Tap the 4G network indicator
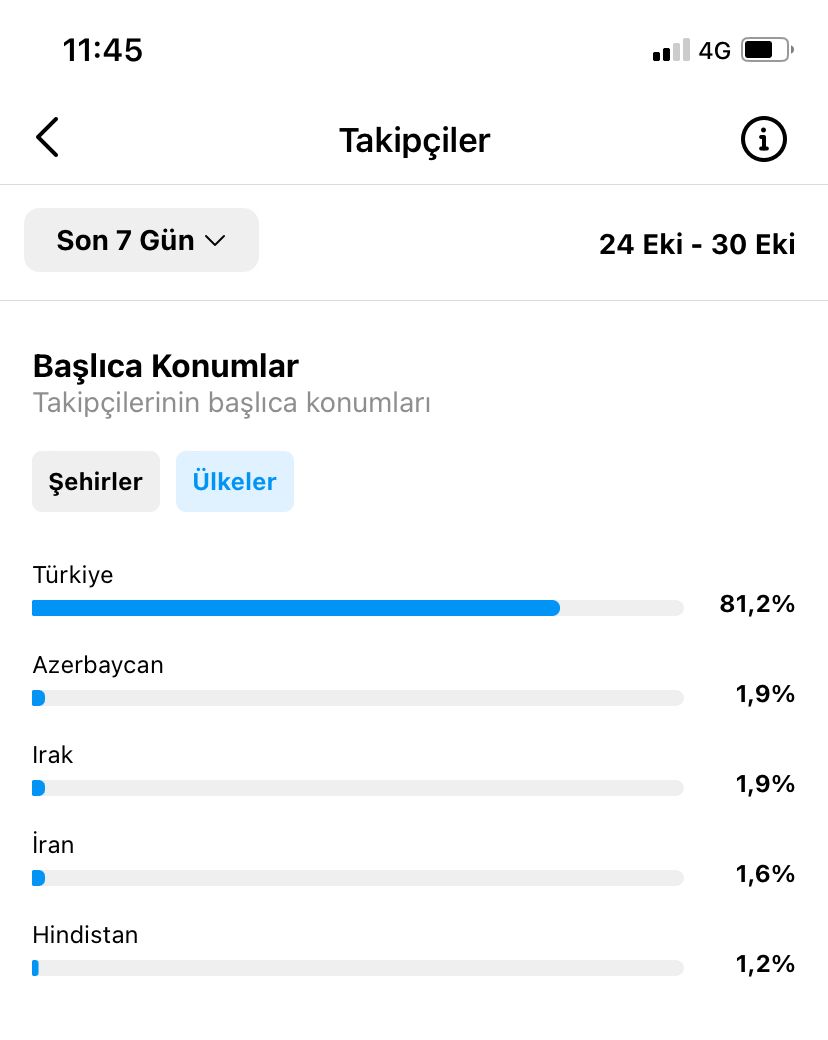The width and height of the screenshot is (828, 1040). click(x=715, y=50)
